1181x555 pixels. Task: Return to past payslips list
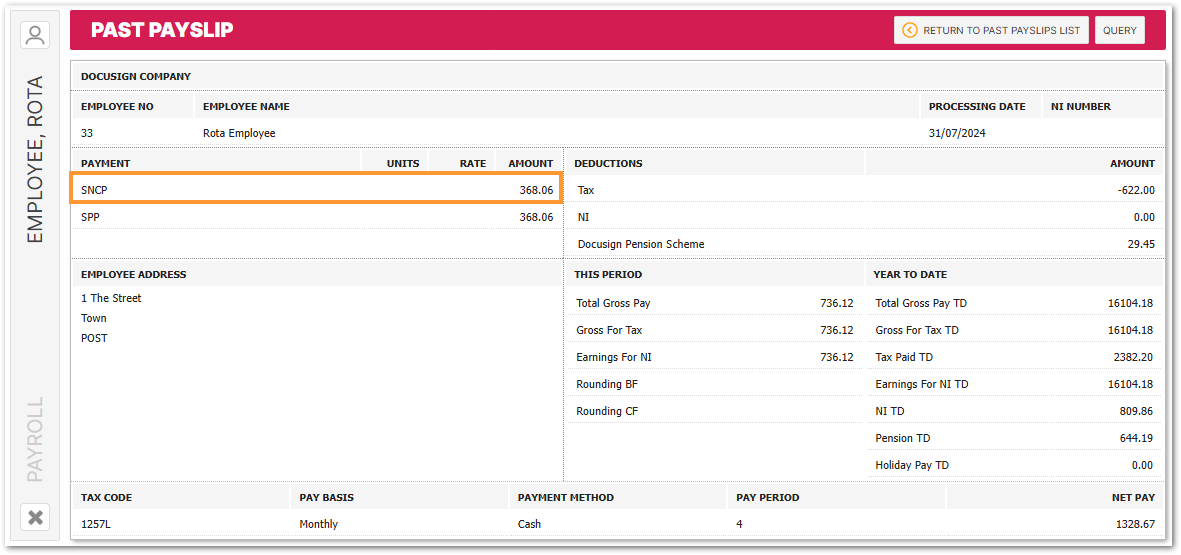click(991, 30)
